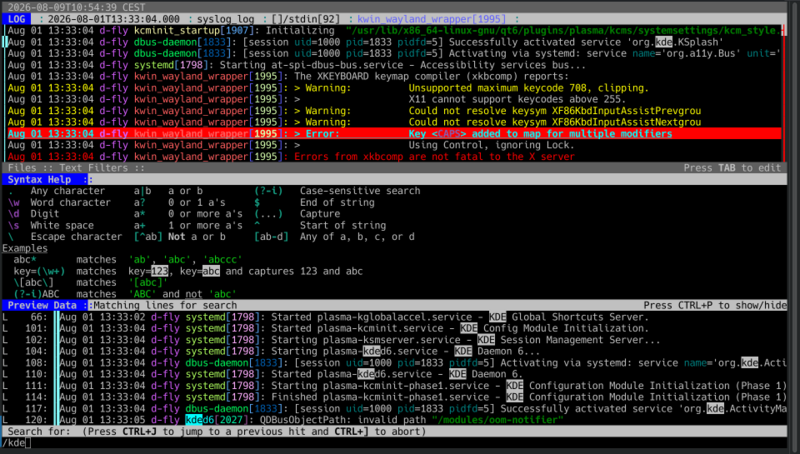The height and width of the screenshot is (454, 800).
Task: Click preview line 110 Started plasma-kded6.service
Action: (394, 374)
